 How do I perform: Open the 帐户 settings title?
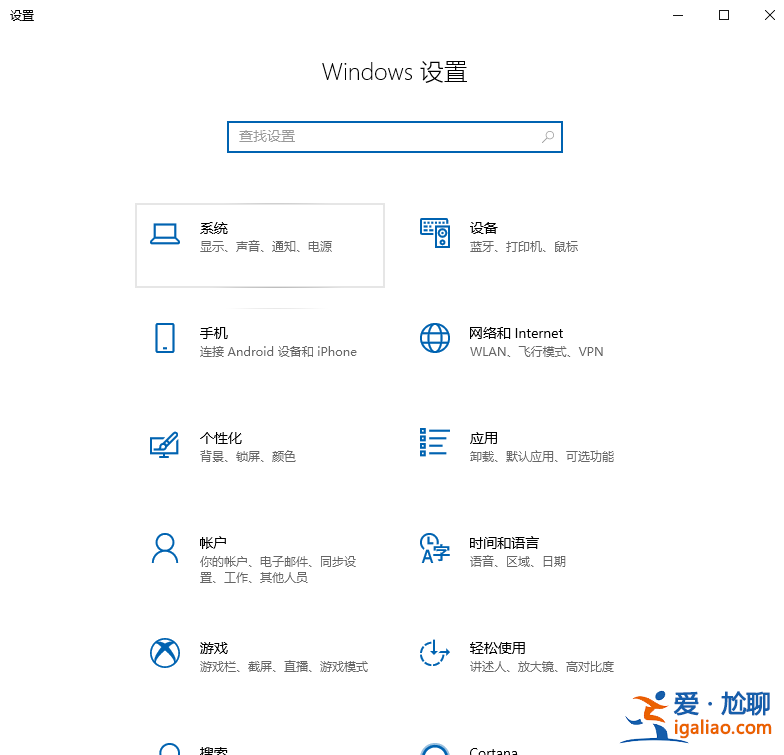point(213,543)
